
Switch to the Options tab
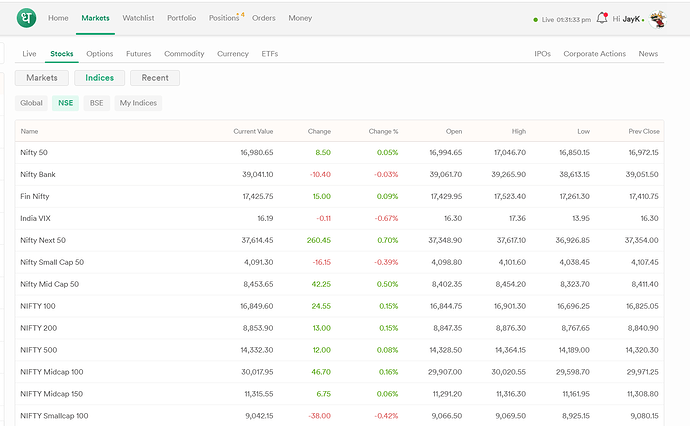99,54
